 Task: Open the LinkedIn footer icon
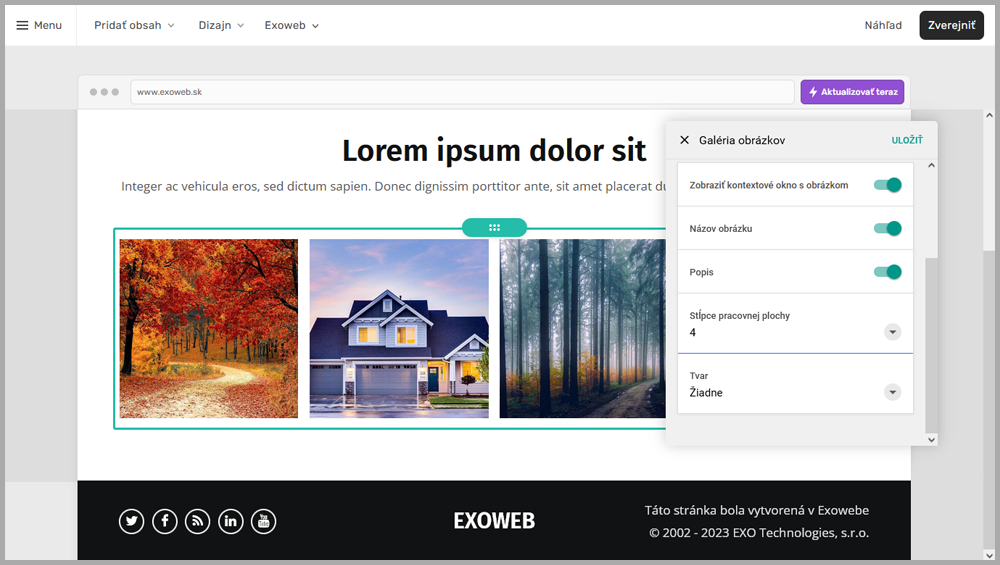coord(231,522)
